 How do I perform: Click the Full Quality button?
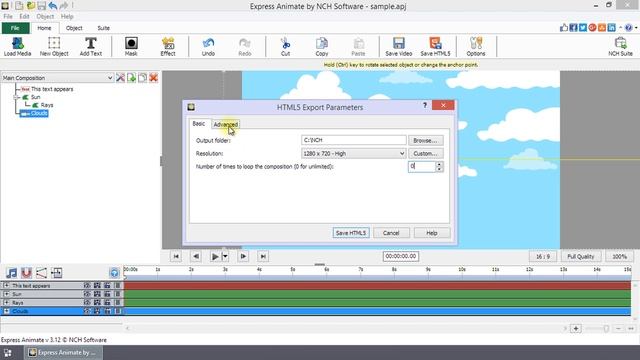click(580, 256)
